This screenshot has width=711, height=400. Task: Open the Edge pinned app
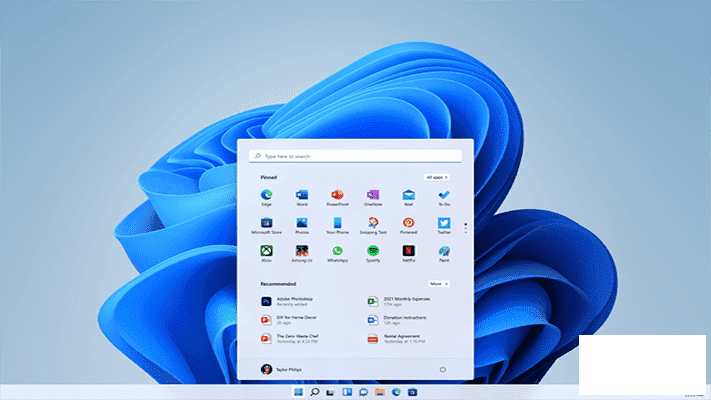(266, 197)
